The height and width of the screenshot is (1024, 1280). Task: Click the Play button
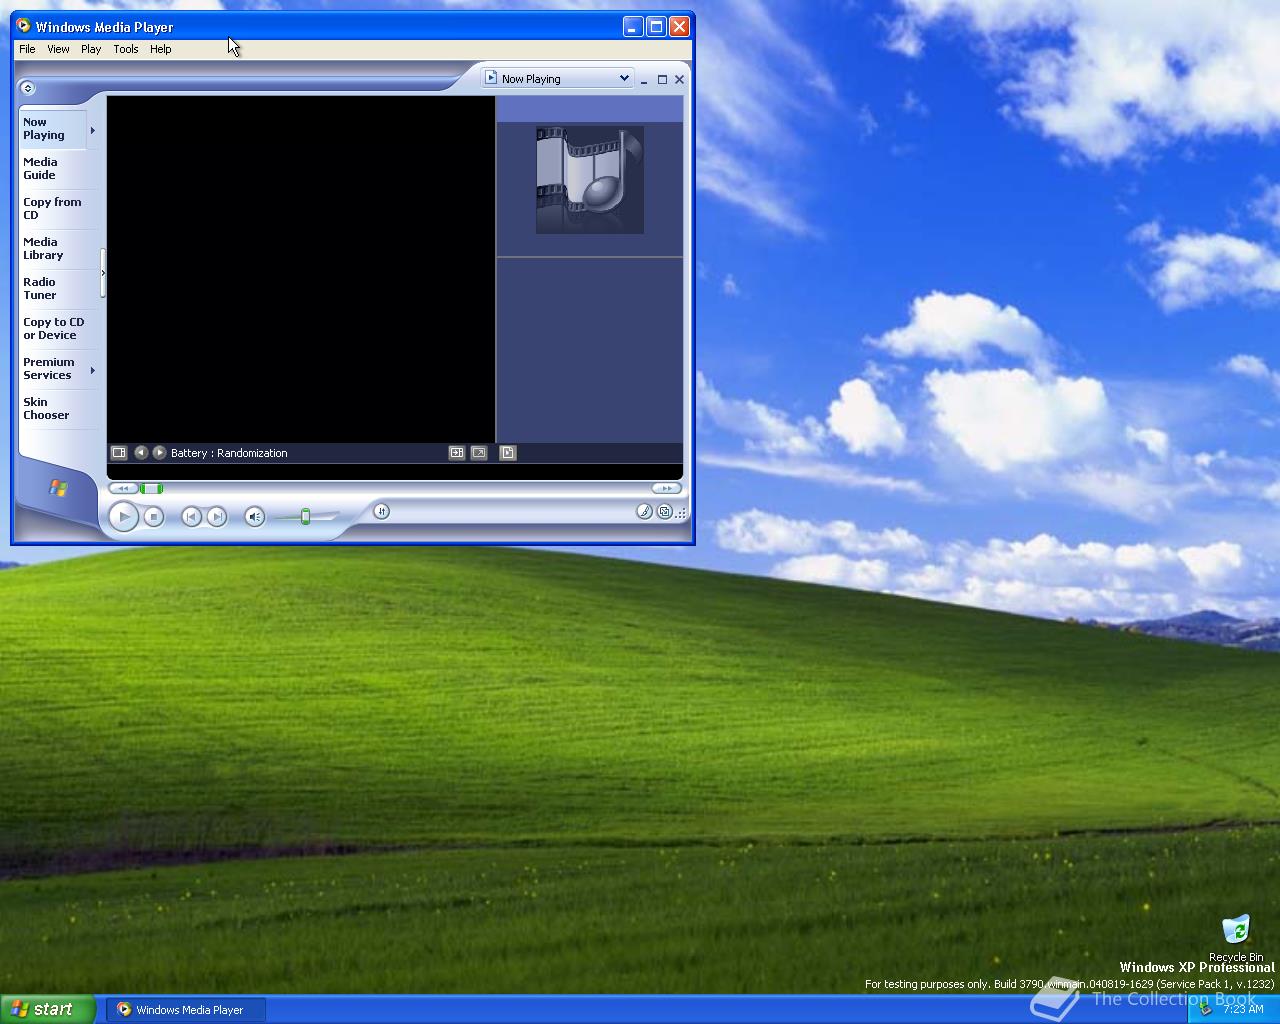(x=123, y=517)
